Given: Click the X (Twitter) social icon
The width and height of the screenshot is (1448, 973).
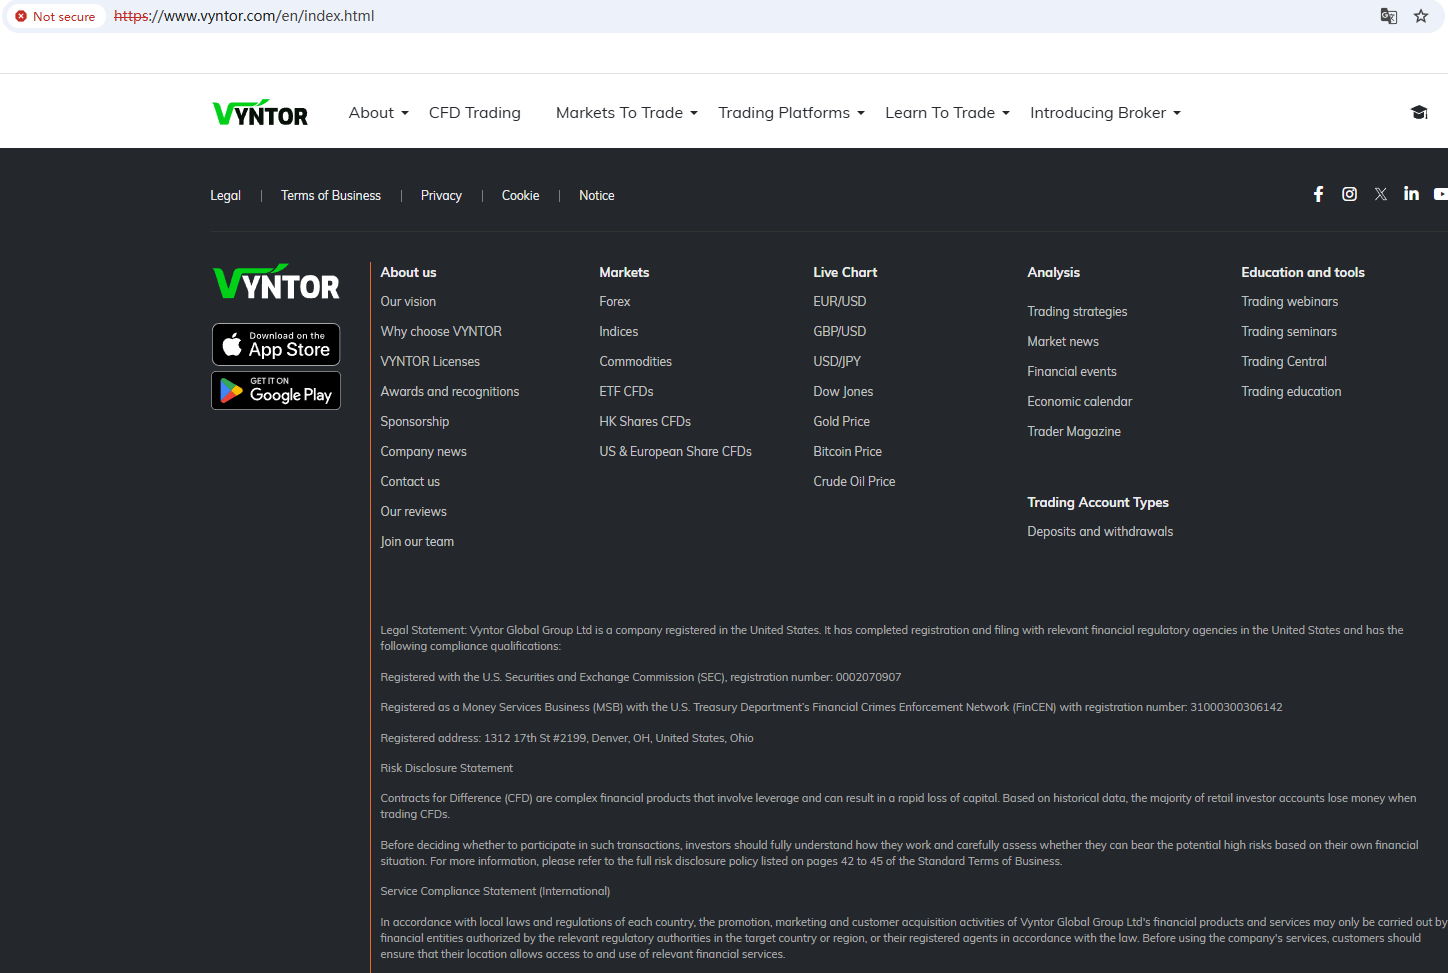Looking at the screenshot, I should (x=1380, y=194).
